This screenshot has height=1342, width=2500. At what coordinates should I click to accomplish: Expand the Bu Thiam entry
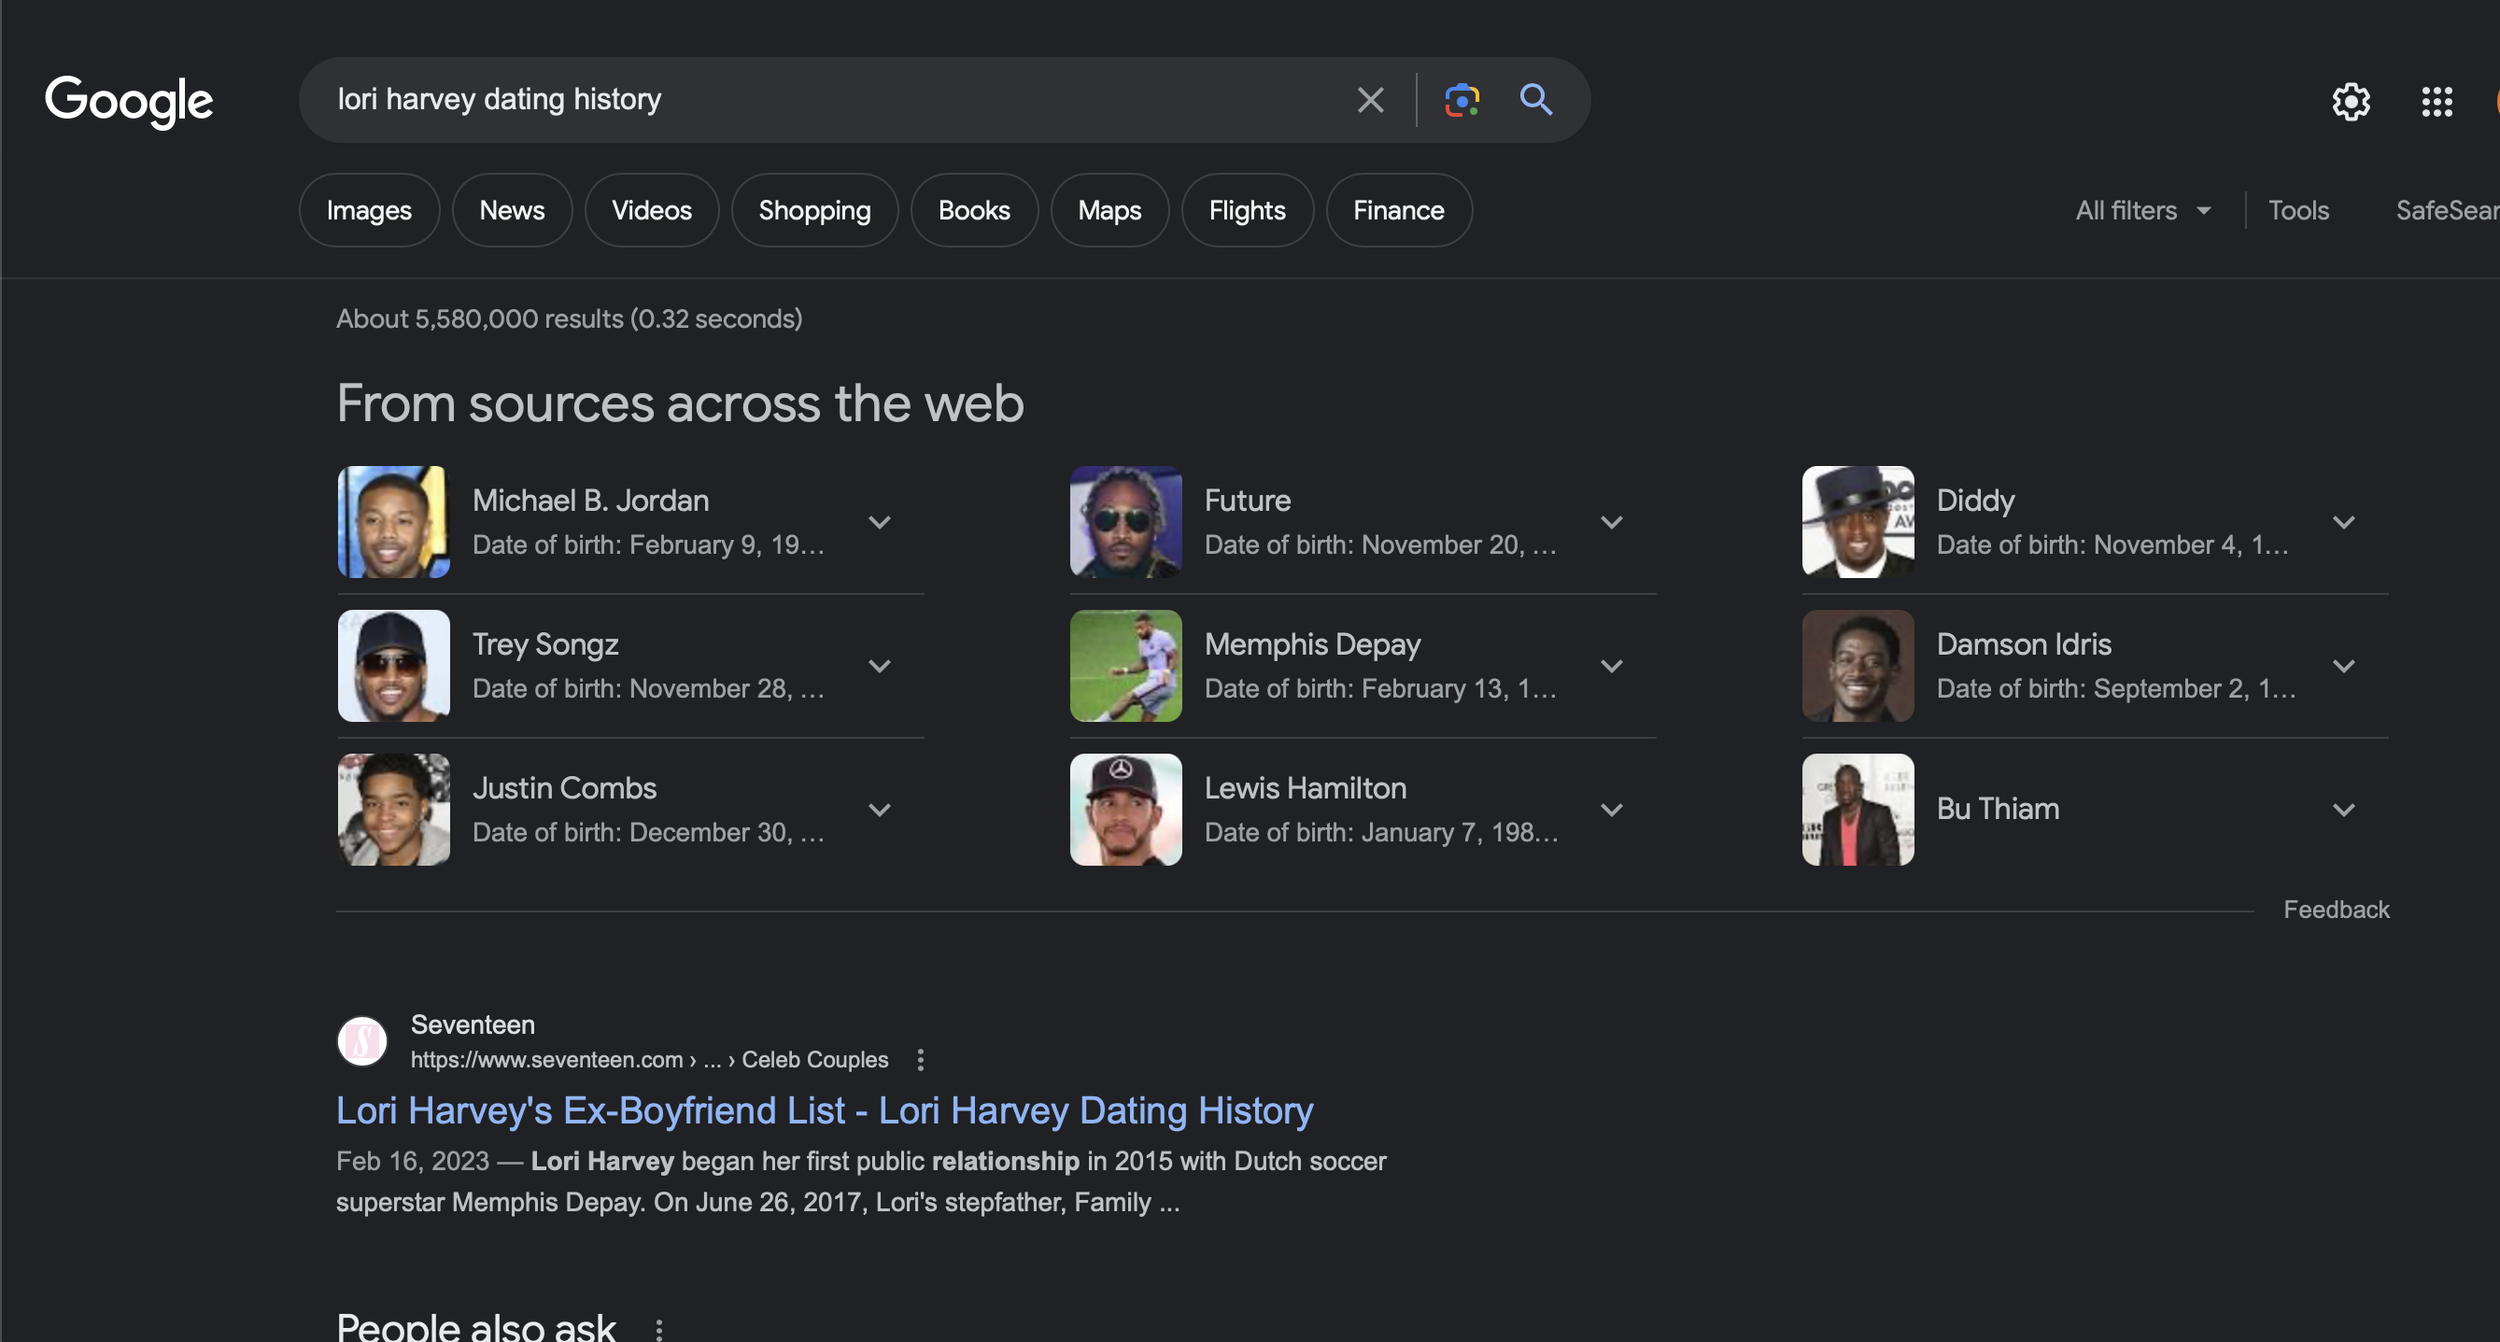point(2343,810)
